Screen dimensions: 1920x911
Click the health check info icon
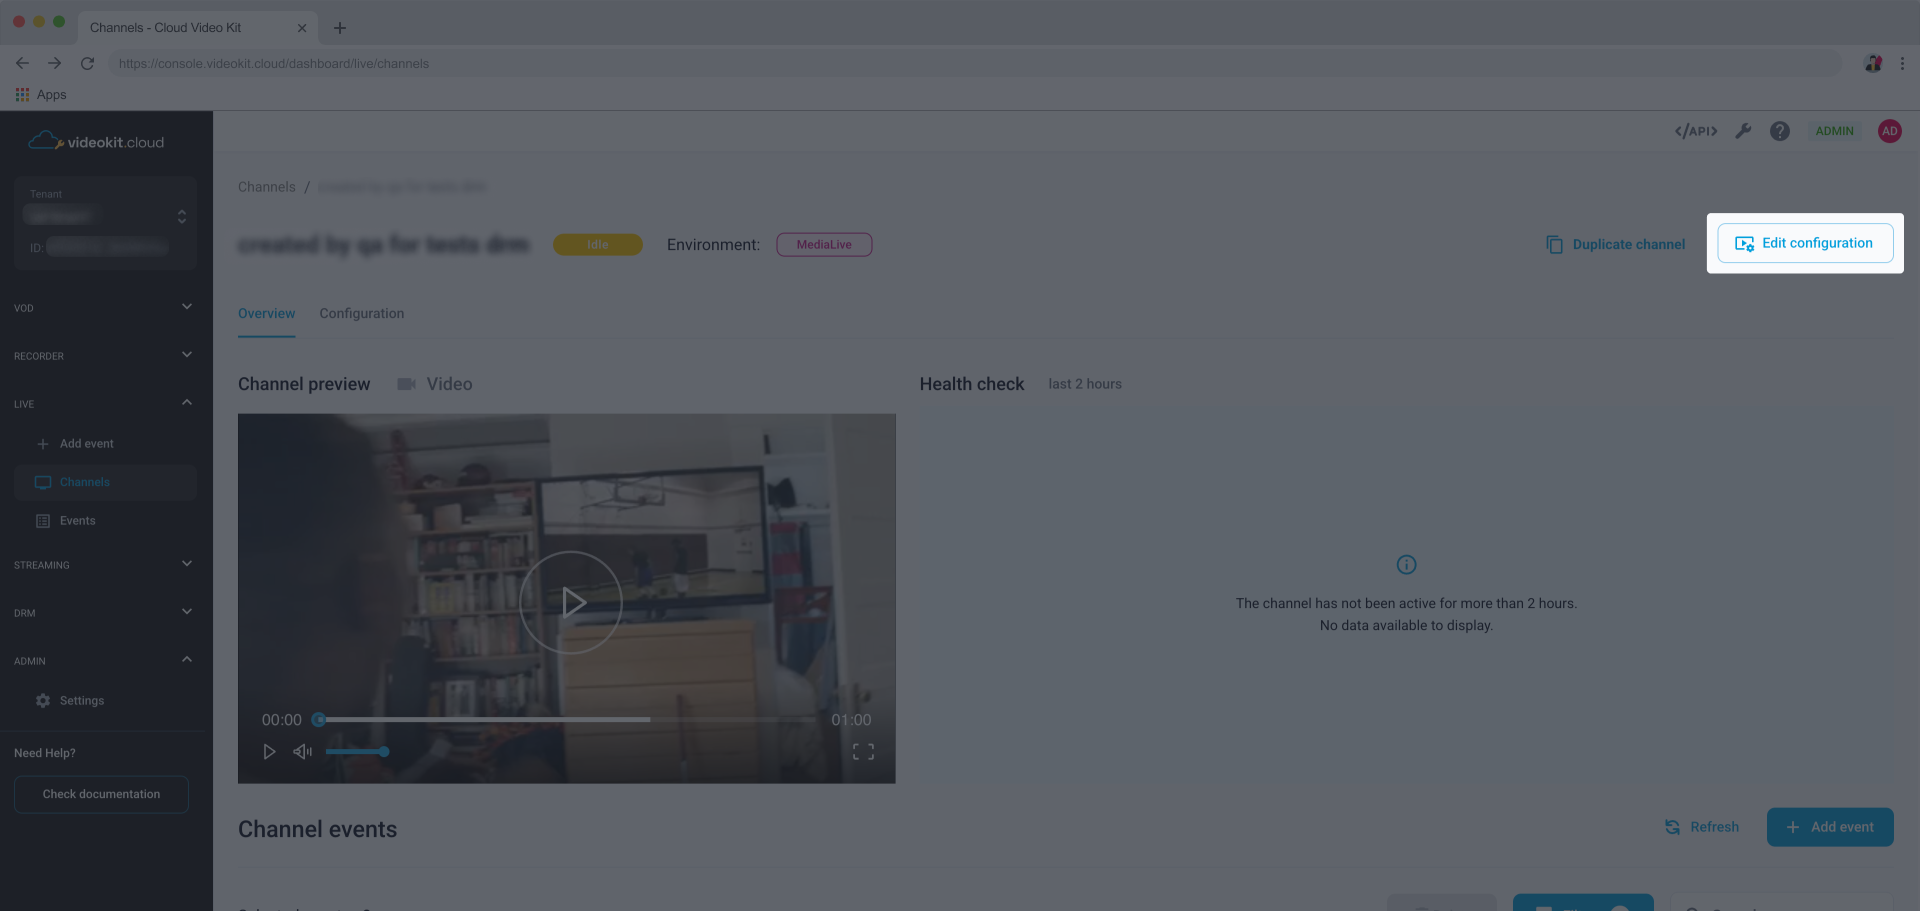(1406, 565)
